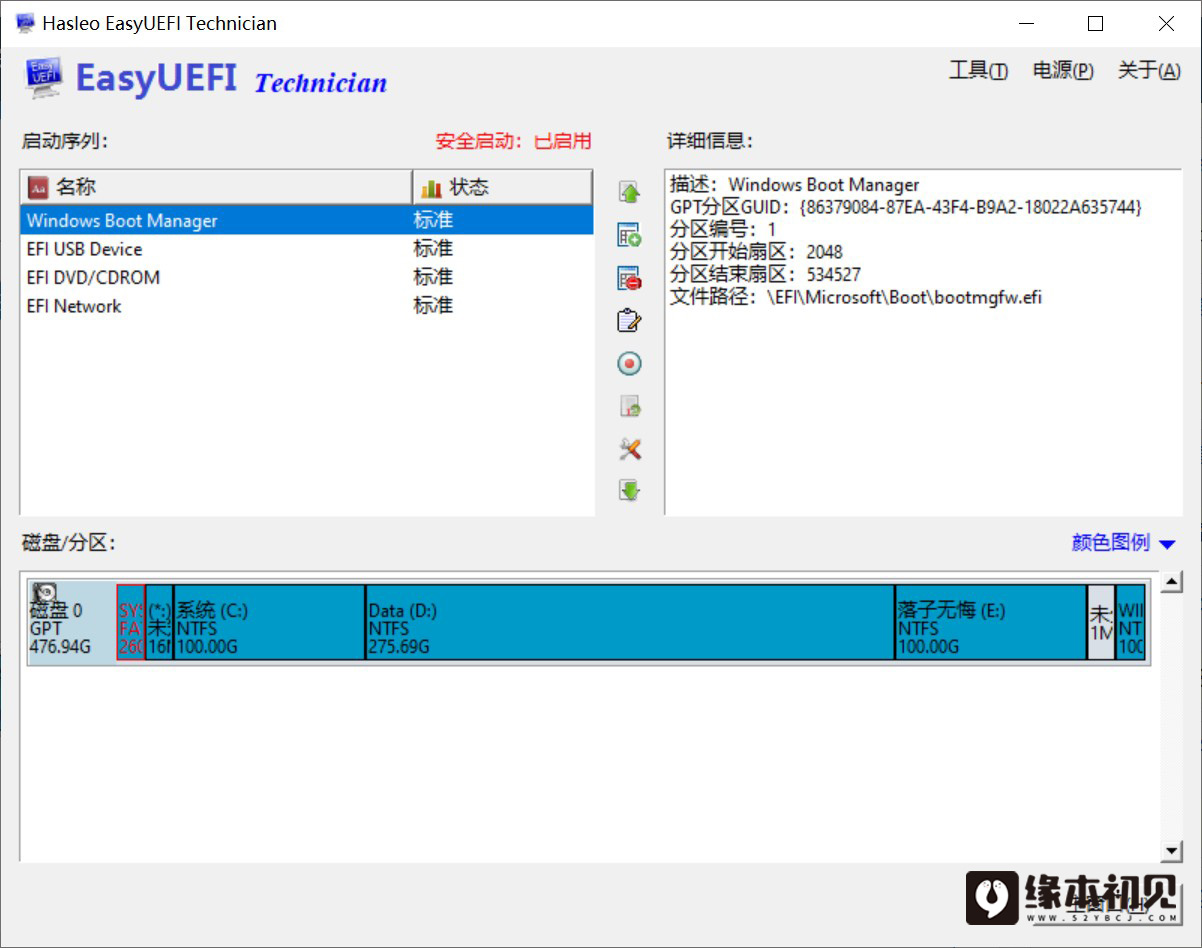The height and width of the screenshot is (948, 1202).
Task: Select the EFI DVD/CDROM entry
Action: coord(307,277)
